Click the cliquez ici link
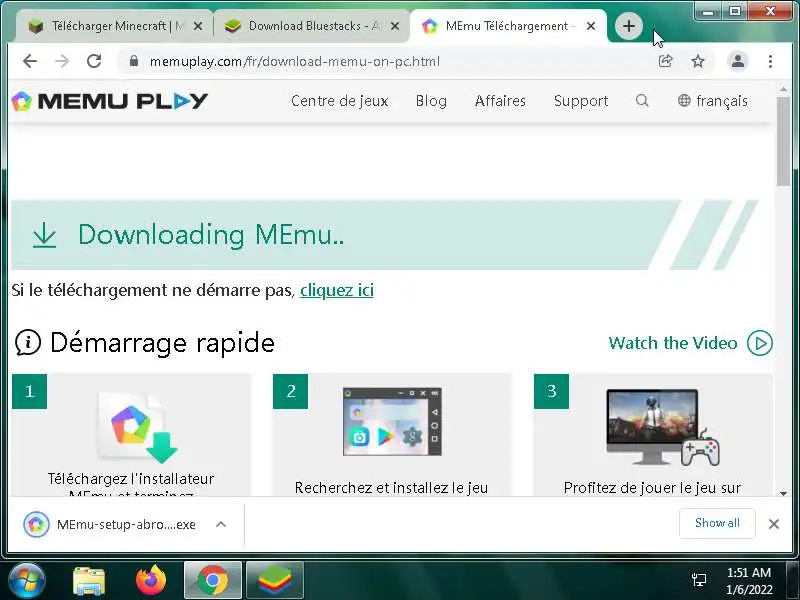Viewport: 800px width, 600px height. [x=337, y=290]
